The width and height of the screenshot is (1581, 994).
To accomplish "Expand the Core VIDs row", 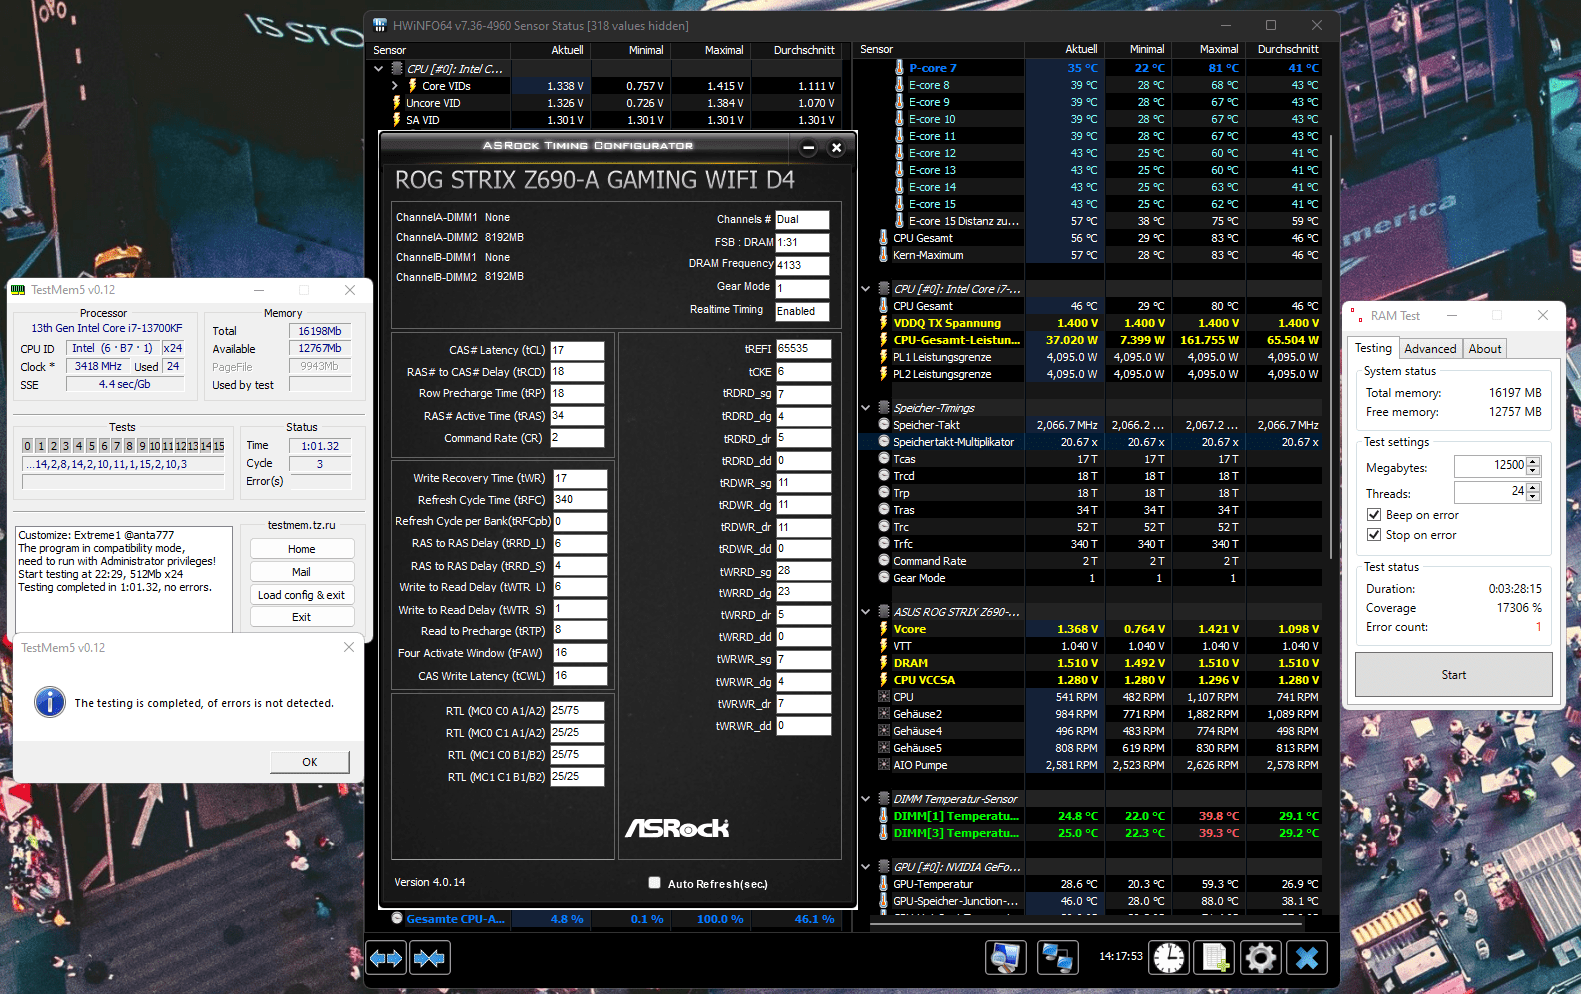I will pyautogui.click(x=395, y=86).
